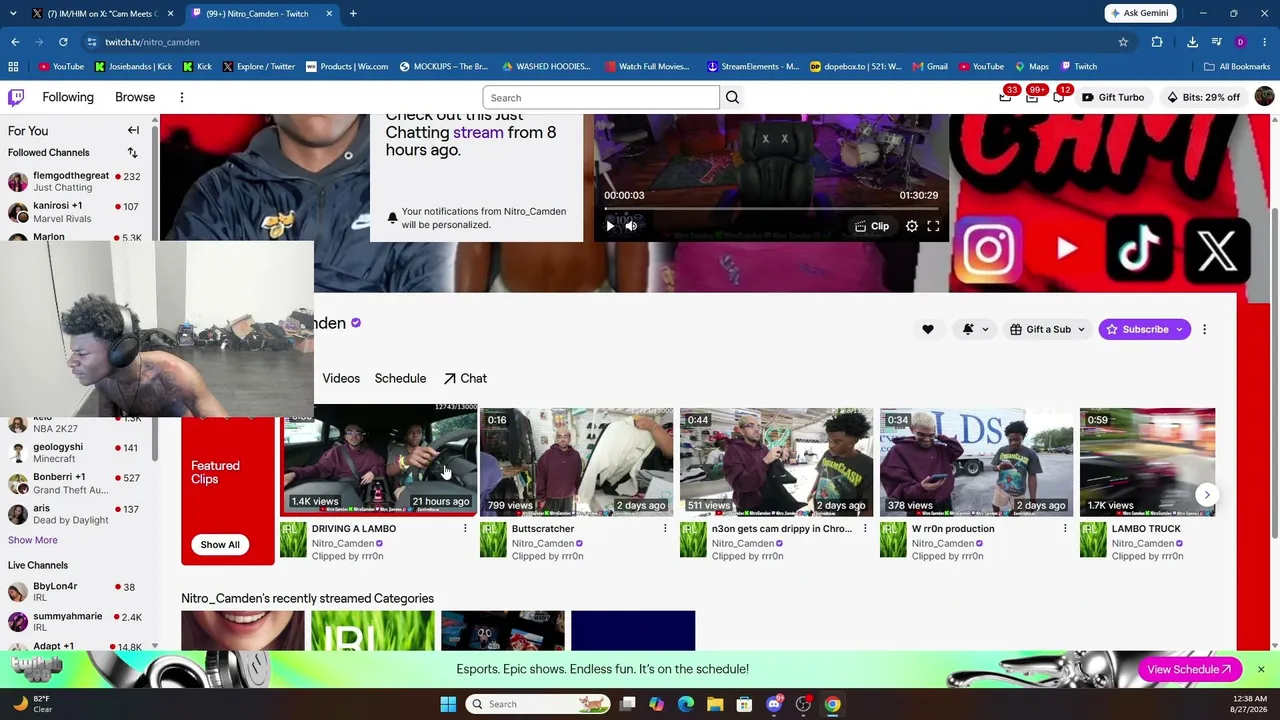Open the Twitch user avatar menu

pos(1264,97)
